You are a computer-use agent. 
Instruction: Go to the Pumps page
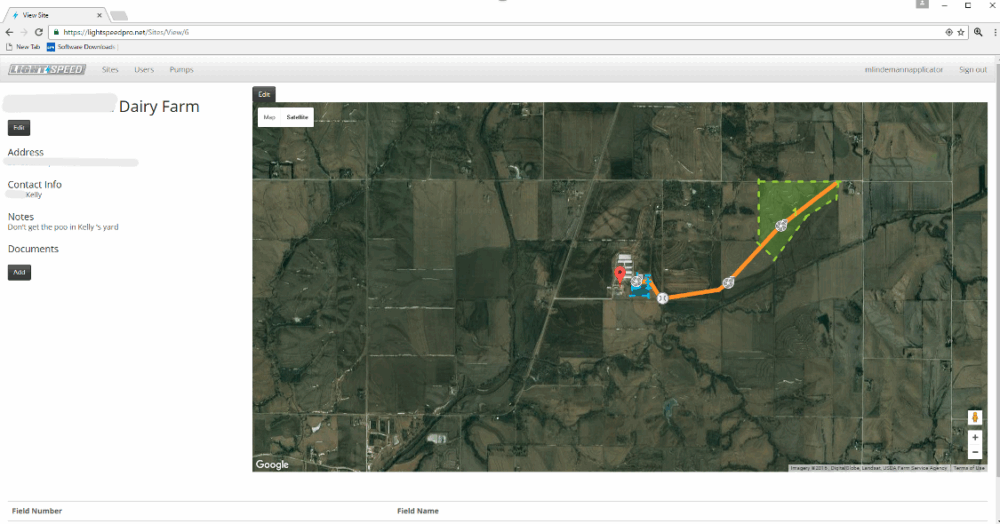coord(182,70)
